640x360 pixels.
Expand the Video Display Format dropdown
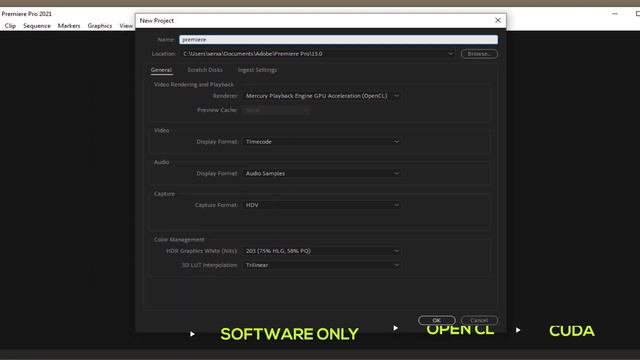coord(322,142)
